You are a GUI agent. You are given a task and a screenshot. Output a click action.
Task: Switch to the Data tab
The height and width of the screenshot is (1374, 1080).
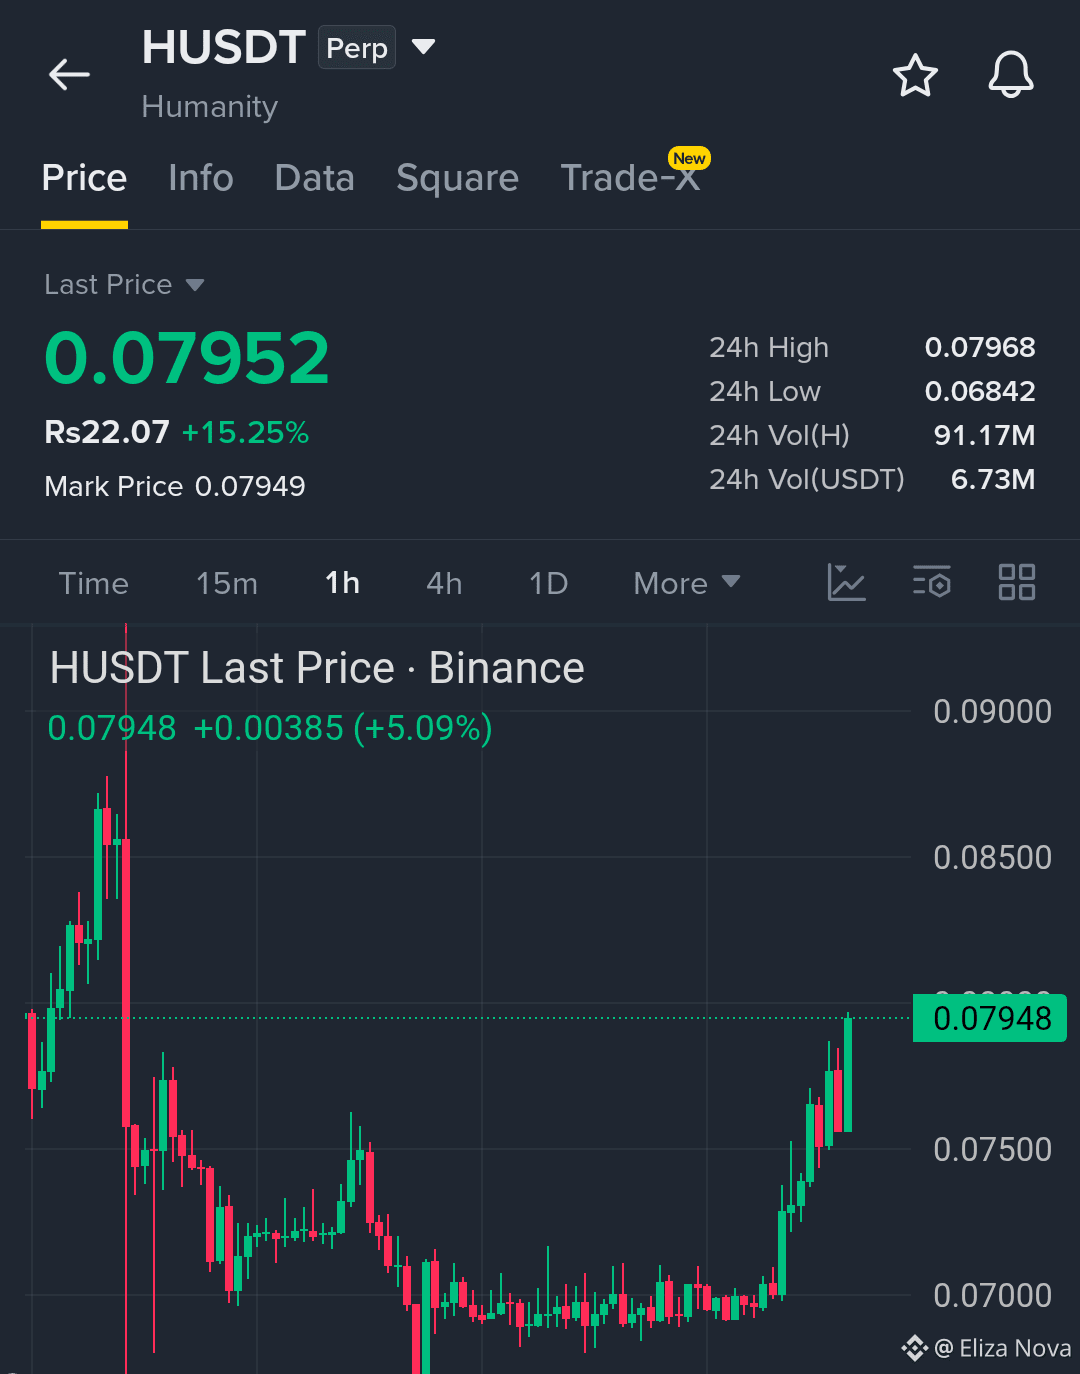pyautogui.click(x=314, y=178)
